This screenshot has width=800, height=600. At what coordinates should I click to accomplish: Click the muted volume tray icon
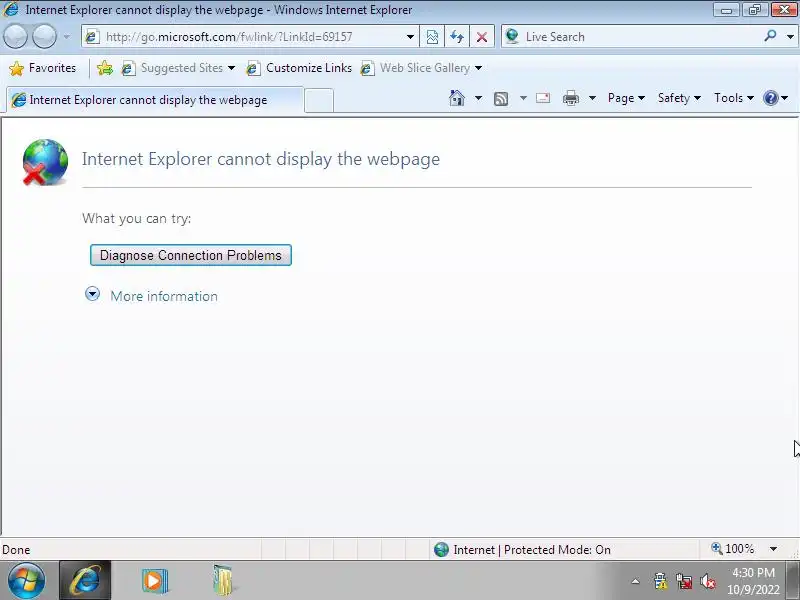(708, 581)
